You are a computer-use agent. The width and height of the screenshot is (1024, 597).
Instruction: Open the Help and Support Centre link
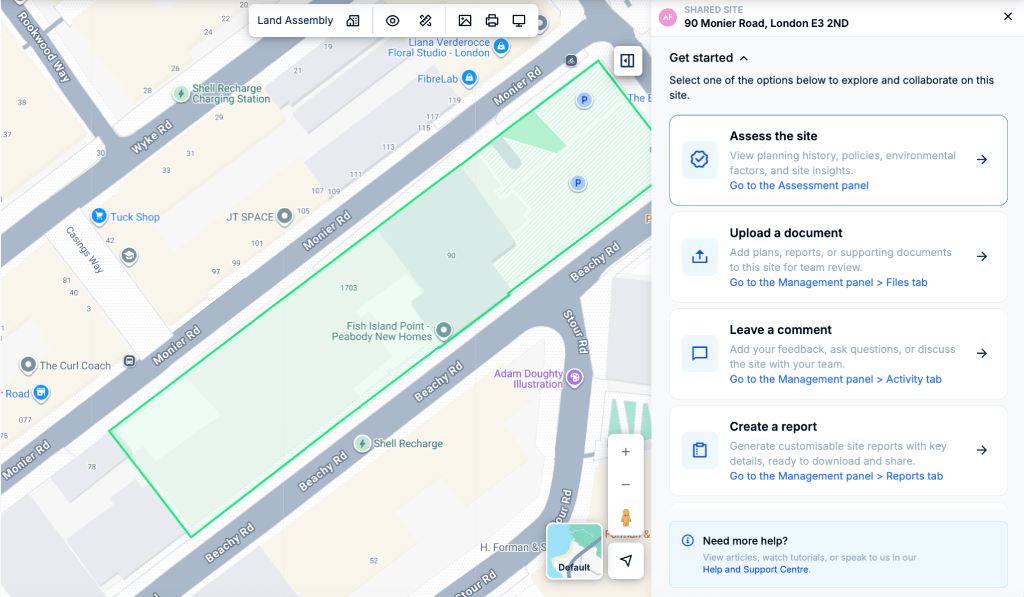[x=755, y=570]
